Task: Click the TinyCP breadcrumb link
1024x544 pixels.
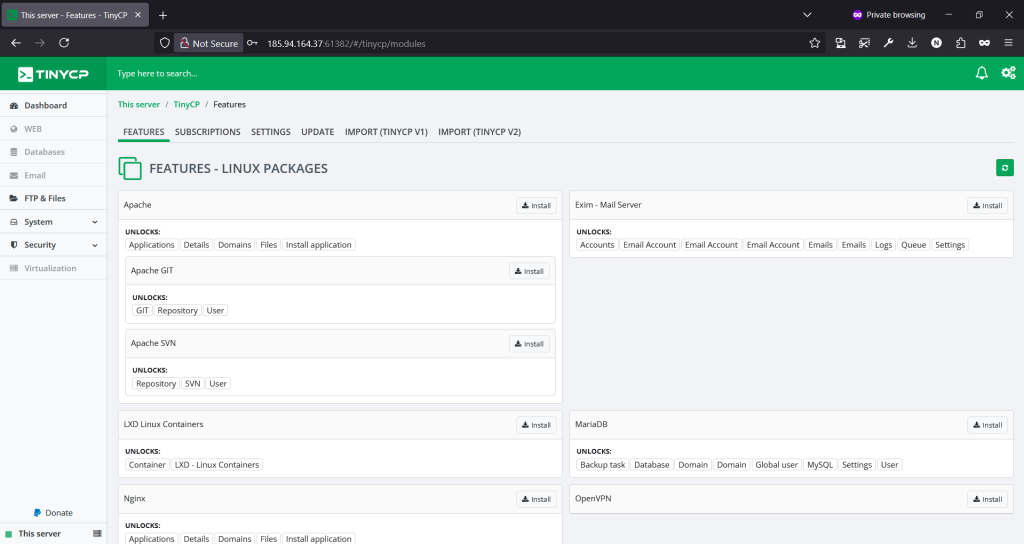Action: [186, 104]
